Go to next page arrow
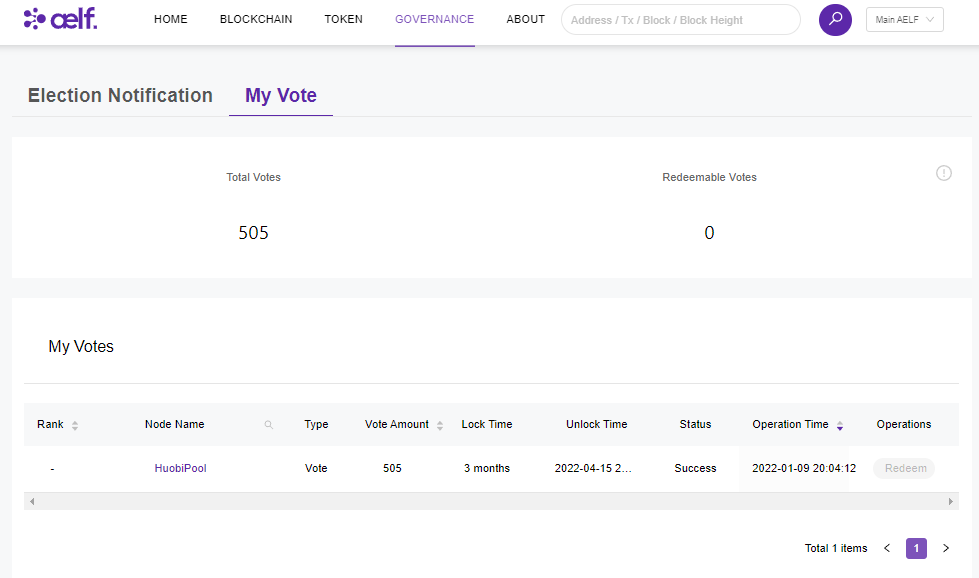The image size is (979, 578). point(946,548)
